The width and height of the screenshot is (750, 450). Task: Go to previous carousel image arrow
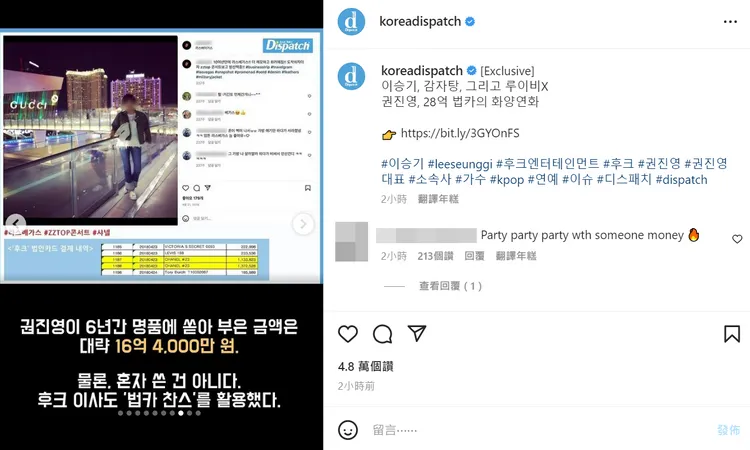(x=16, y=222)
